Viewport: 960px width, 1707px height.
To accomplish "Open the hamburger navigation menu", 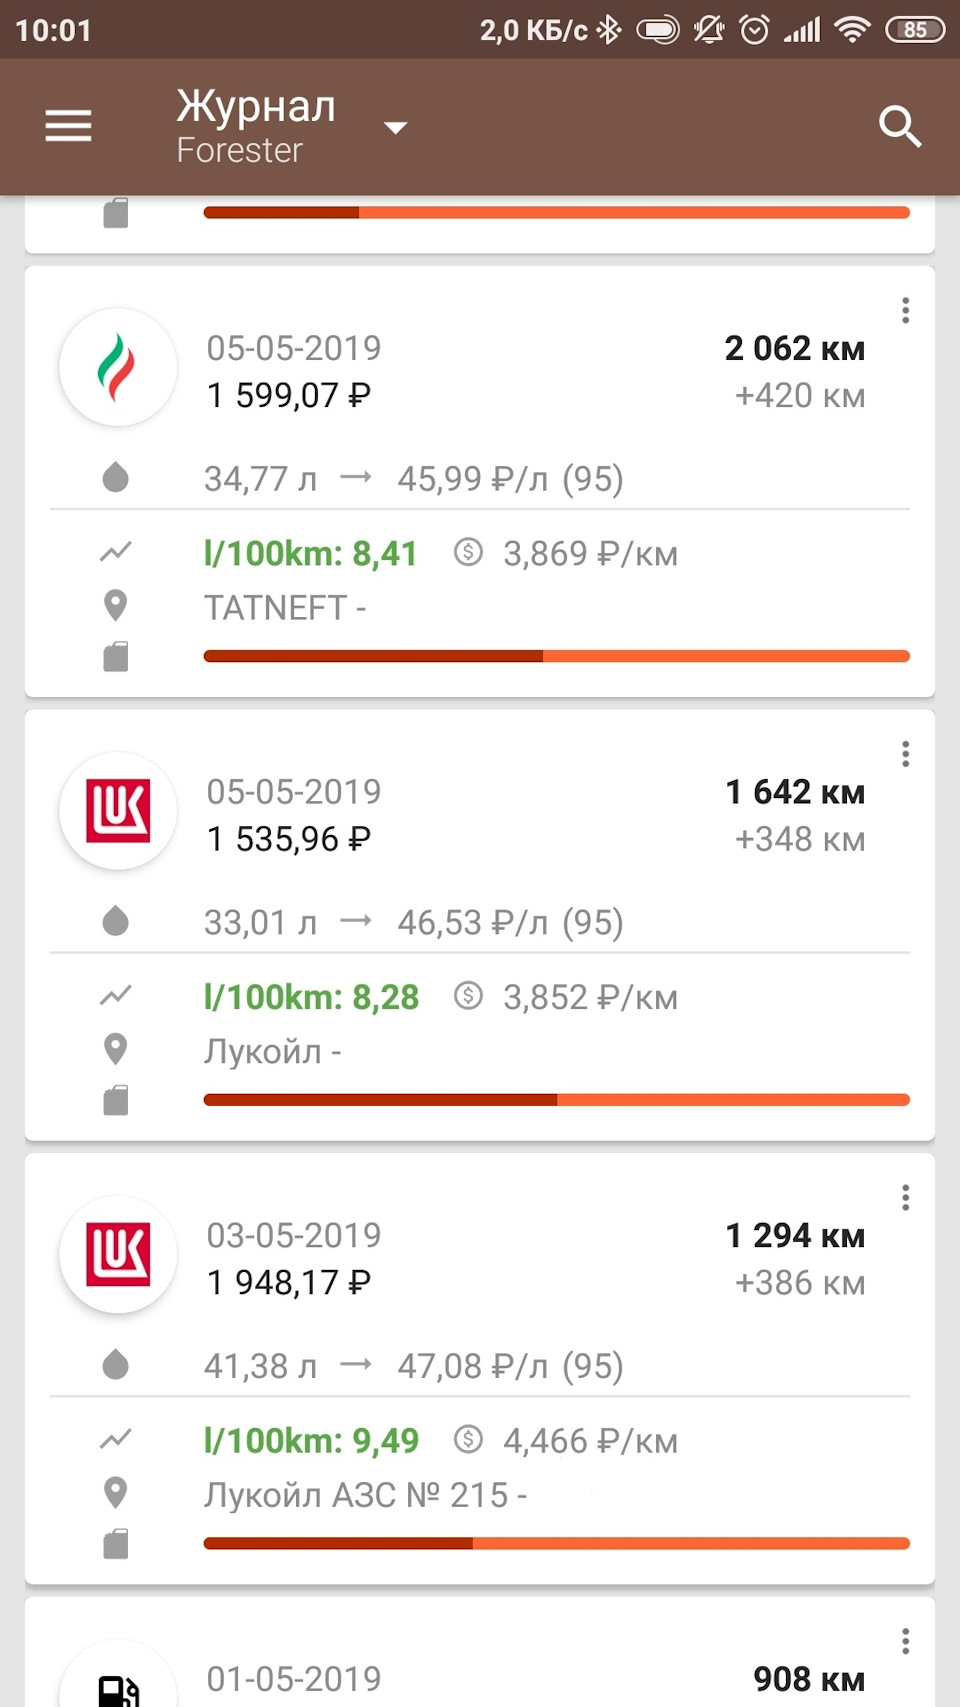I will click(x=68, y=126).
